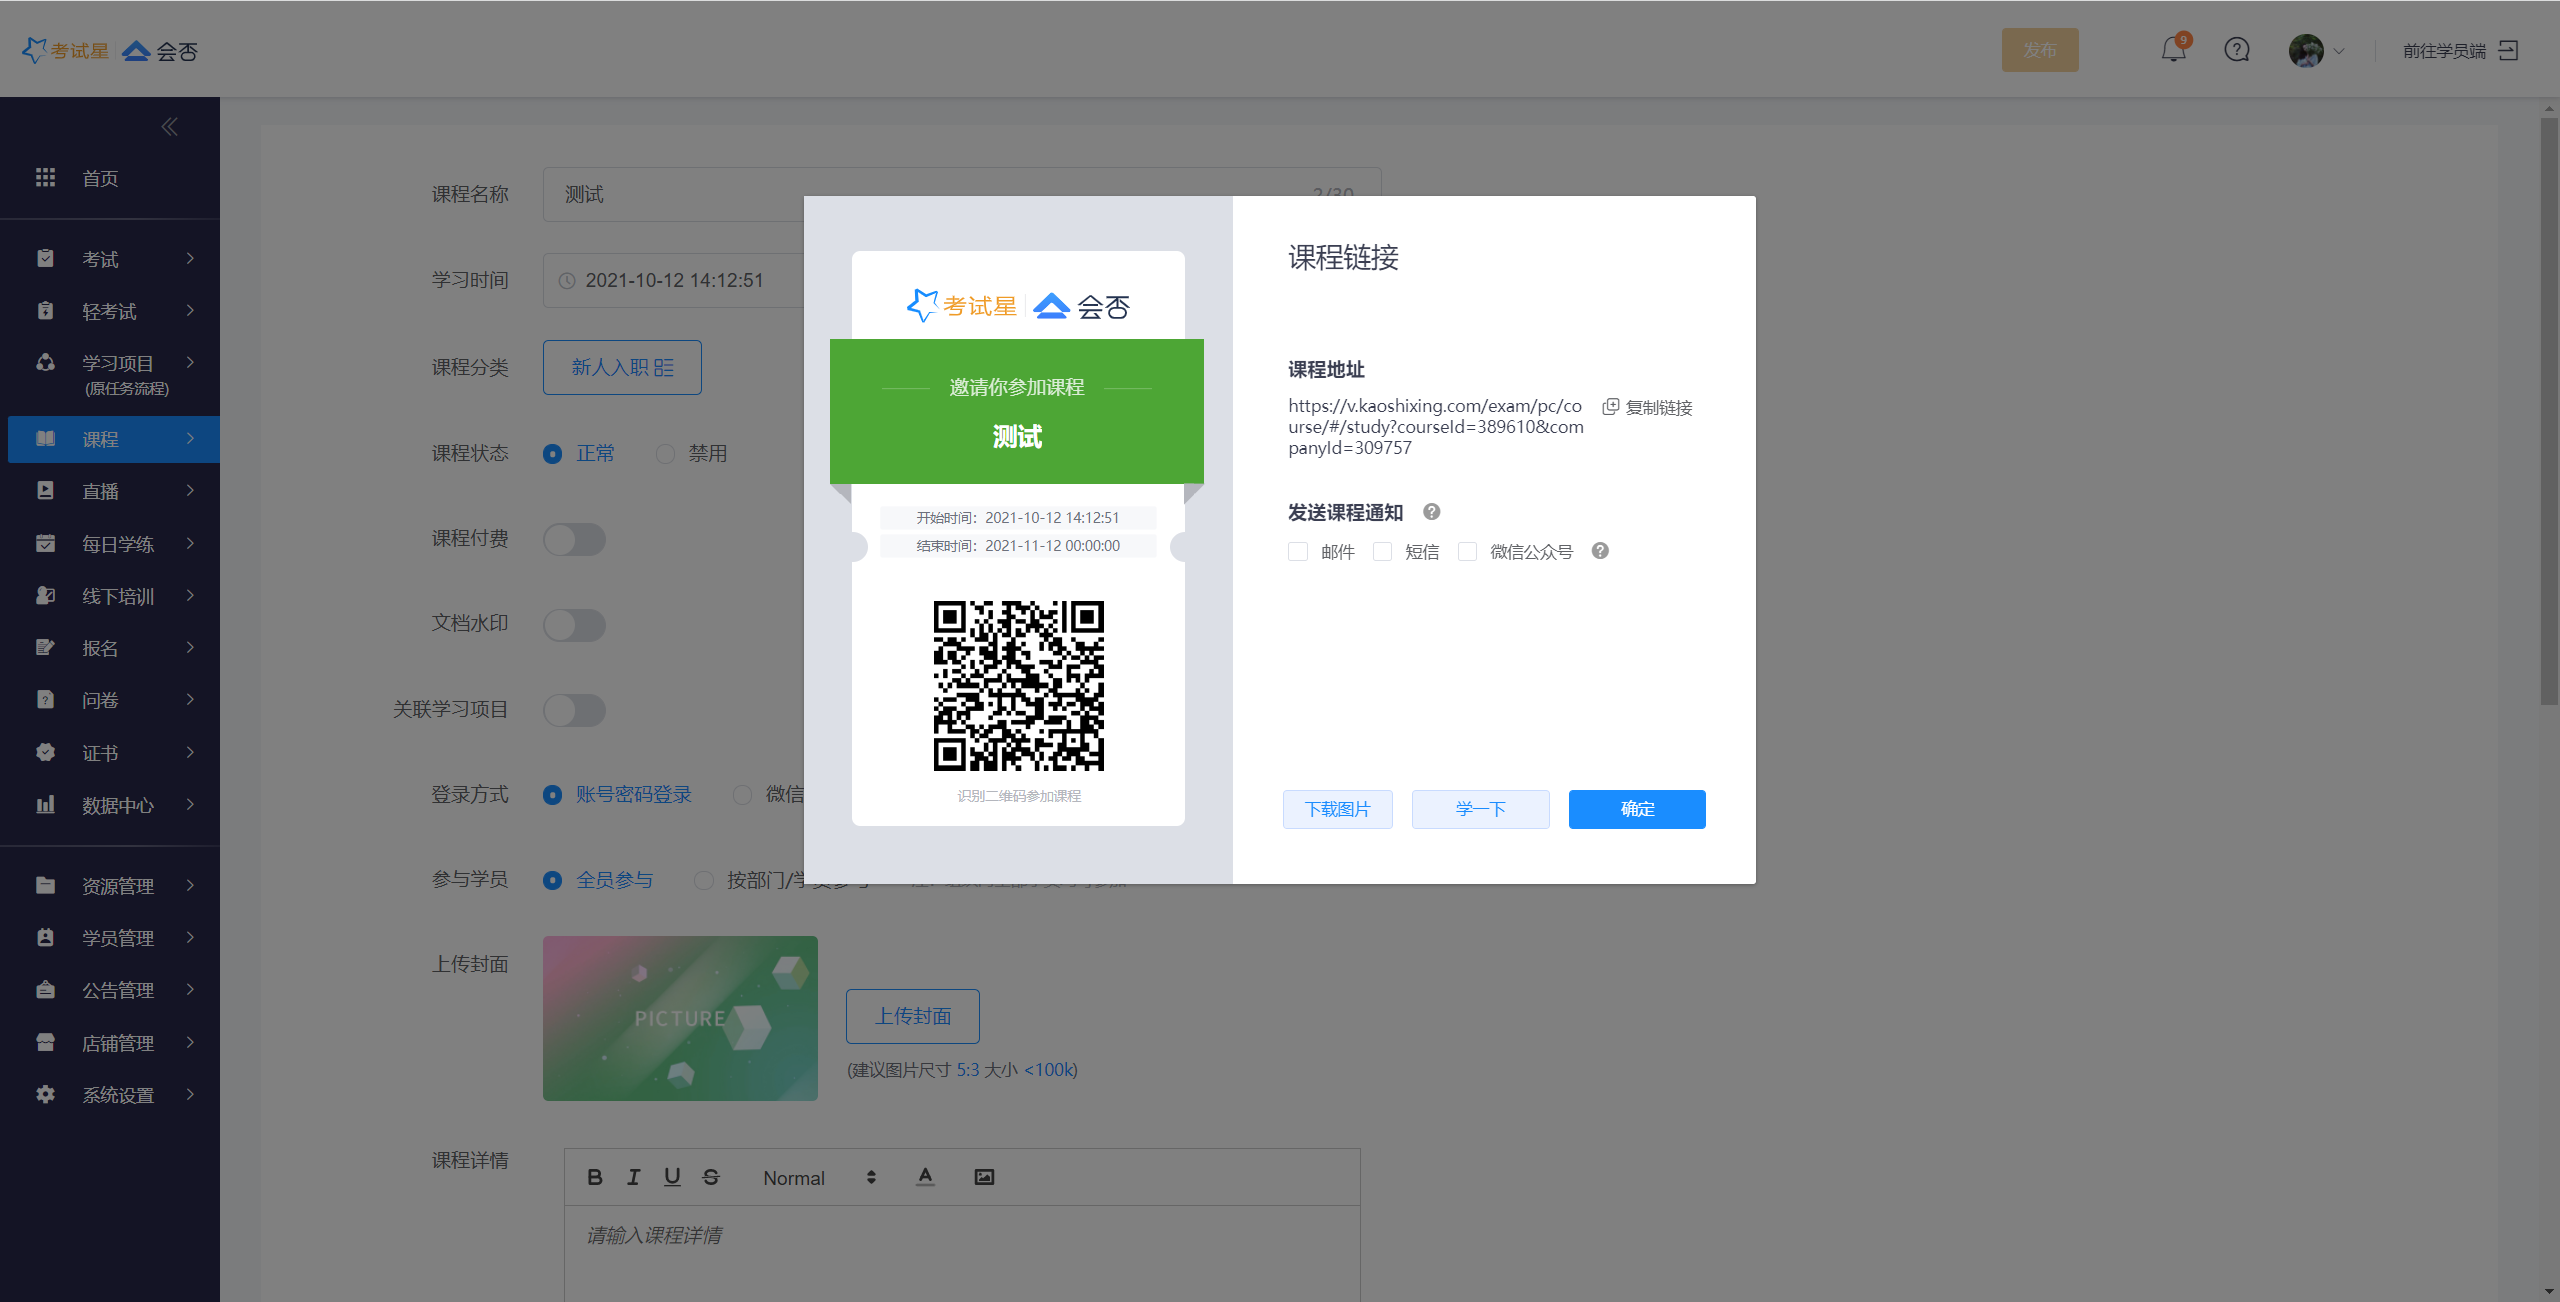The image size is (2560, 1302).
Task: Open the user avatar dropdown arrow
Action: [2338, 51]
